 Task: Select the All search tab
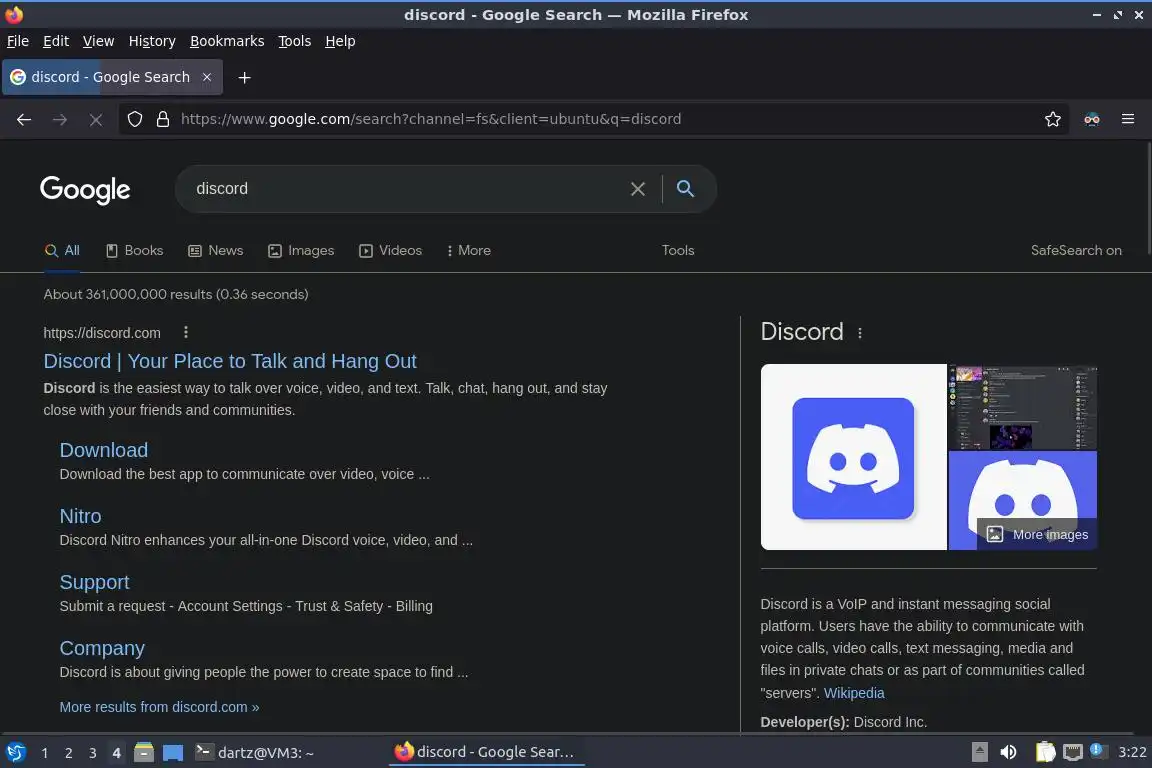click(x=62, y=251)
